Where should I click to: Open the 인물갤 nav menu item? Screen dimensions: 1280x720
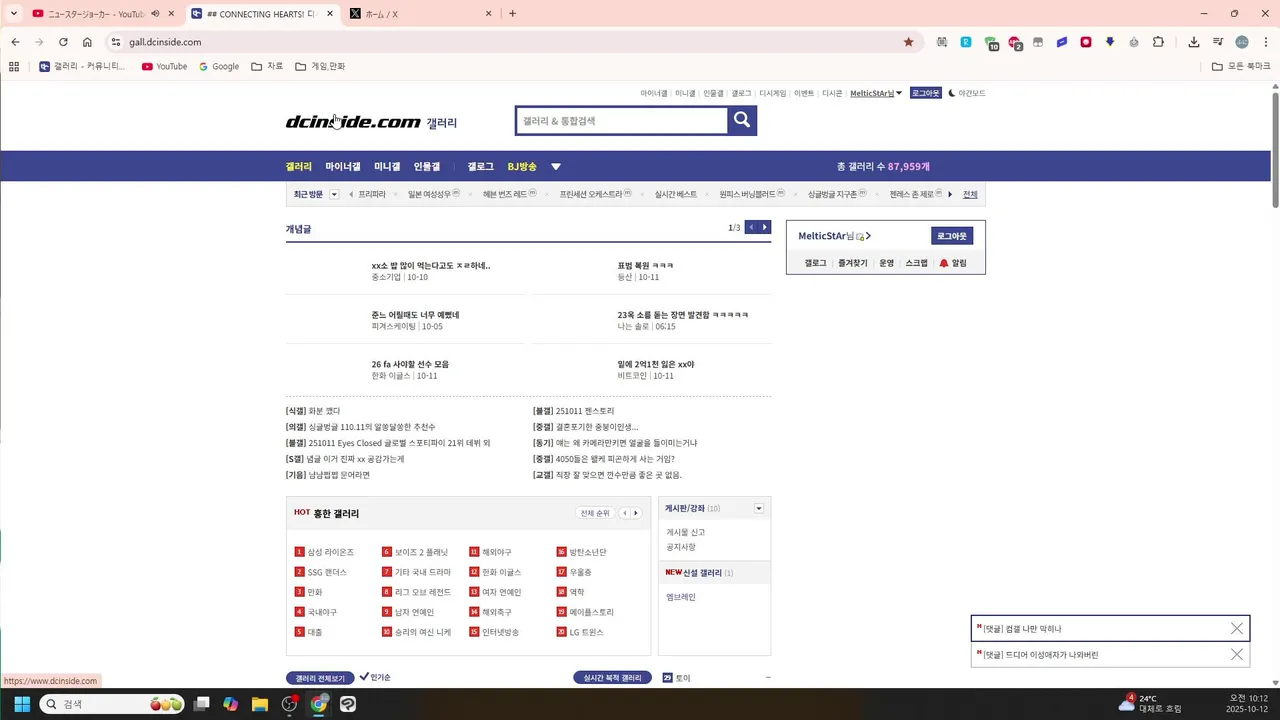coord(427,167)
